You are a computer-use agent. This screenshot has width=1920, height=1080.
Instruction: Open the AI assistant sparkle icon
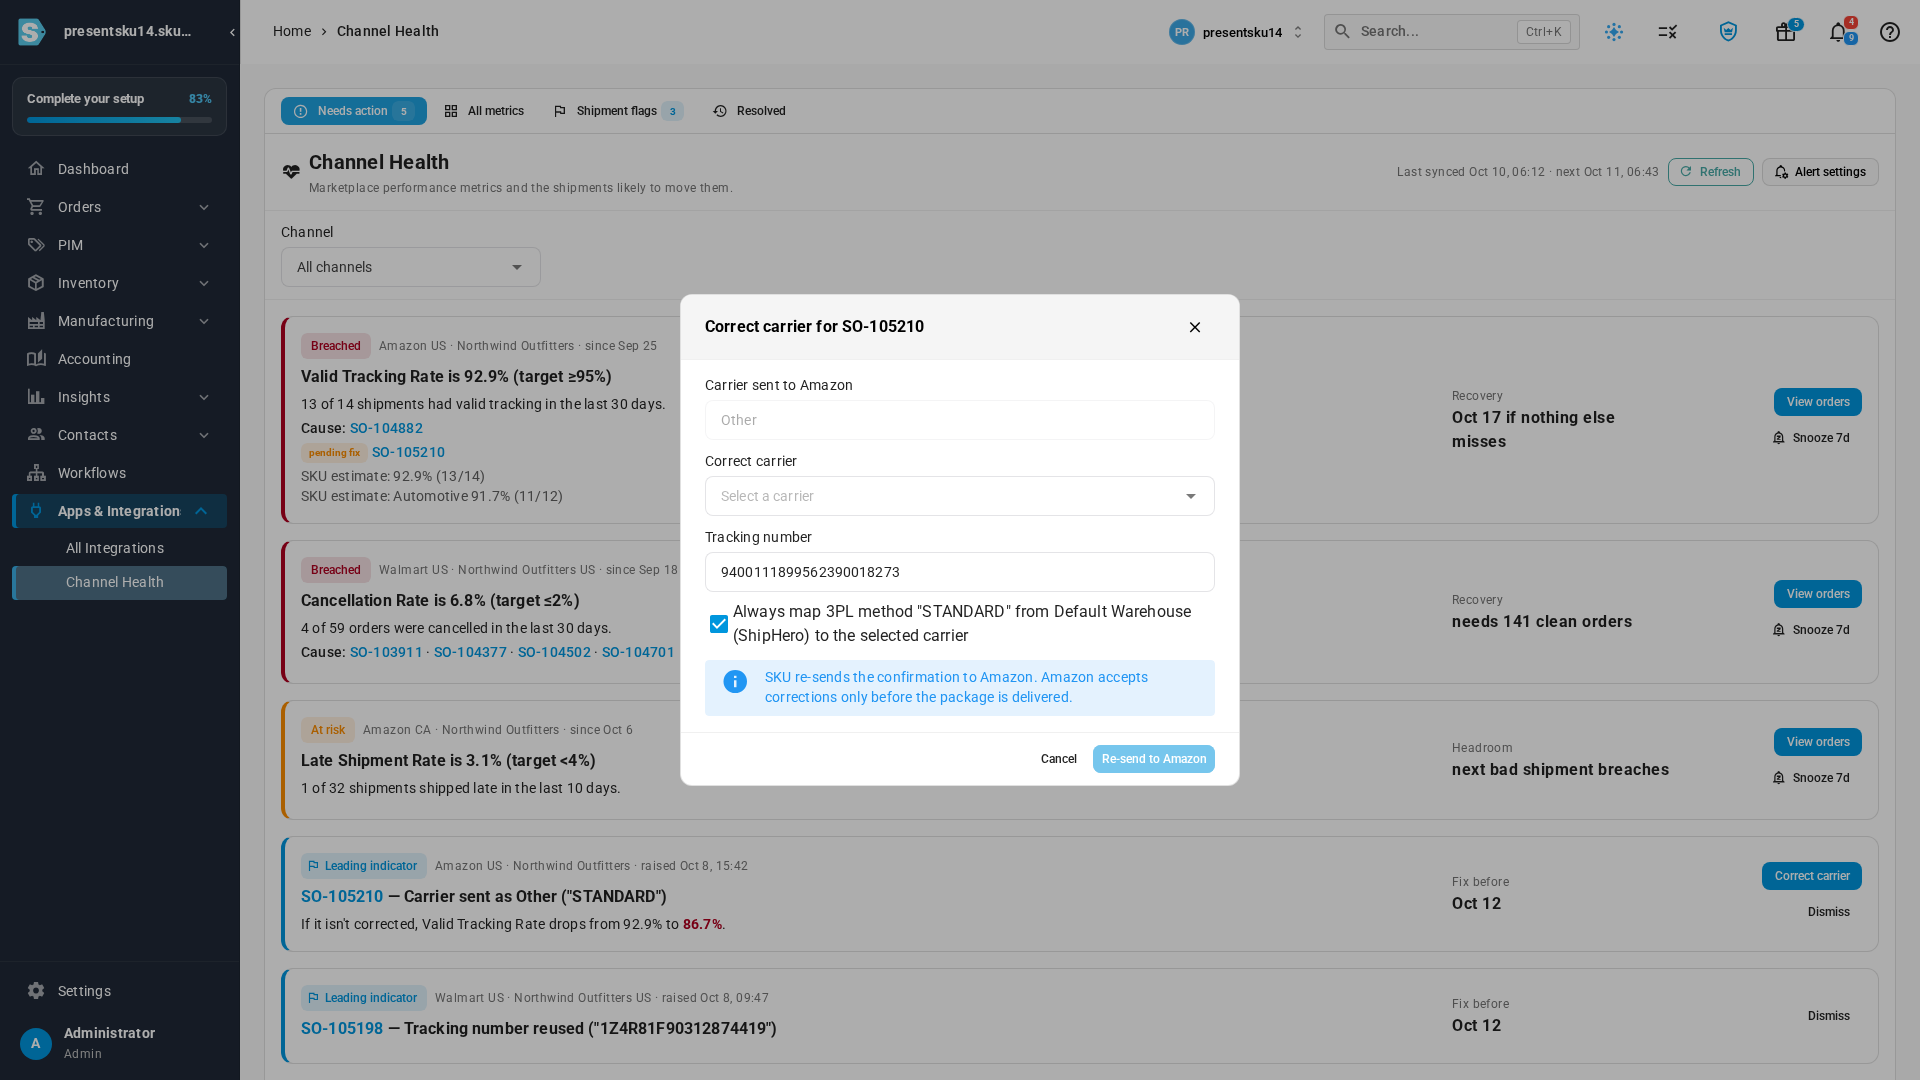click(1614, 32)
